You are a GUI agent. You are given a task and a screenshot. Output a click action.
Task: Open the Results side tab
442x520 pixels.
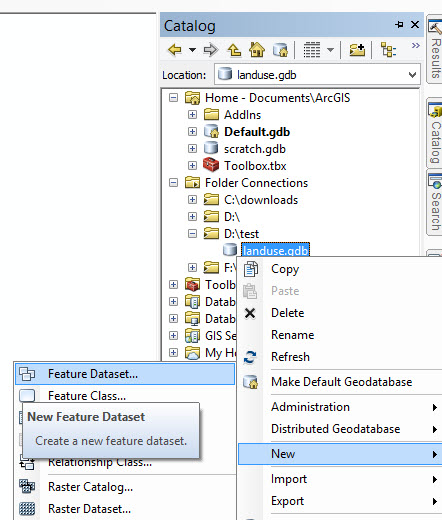tap(435, 50)
